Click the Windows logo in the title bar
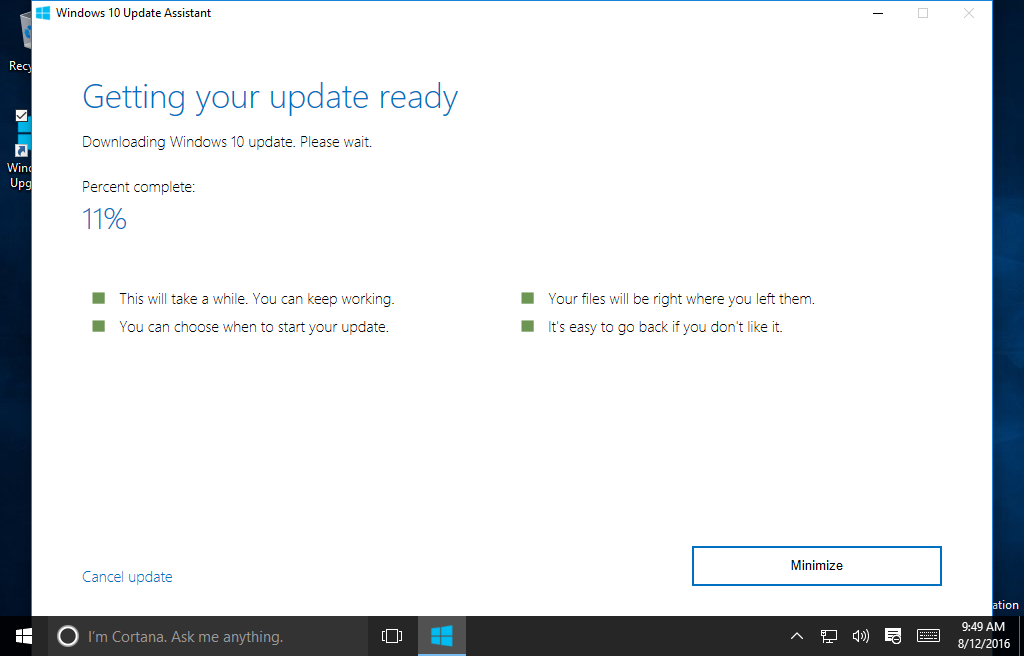The width and height of the screenshot is (1024, 656). tap(43, 13)
